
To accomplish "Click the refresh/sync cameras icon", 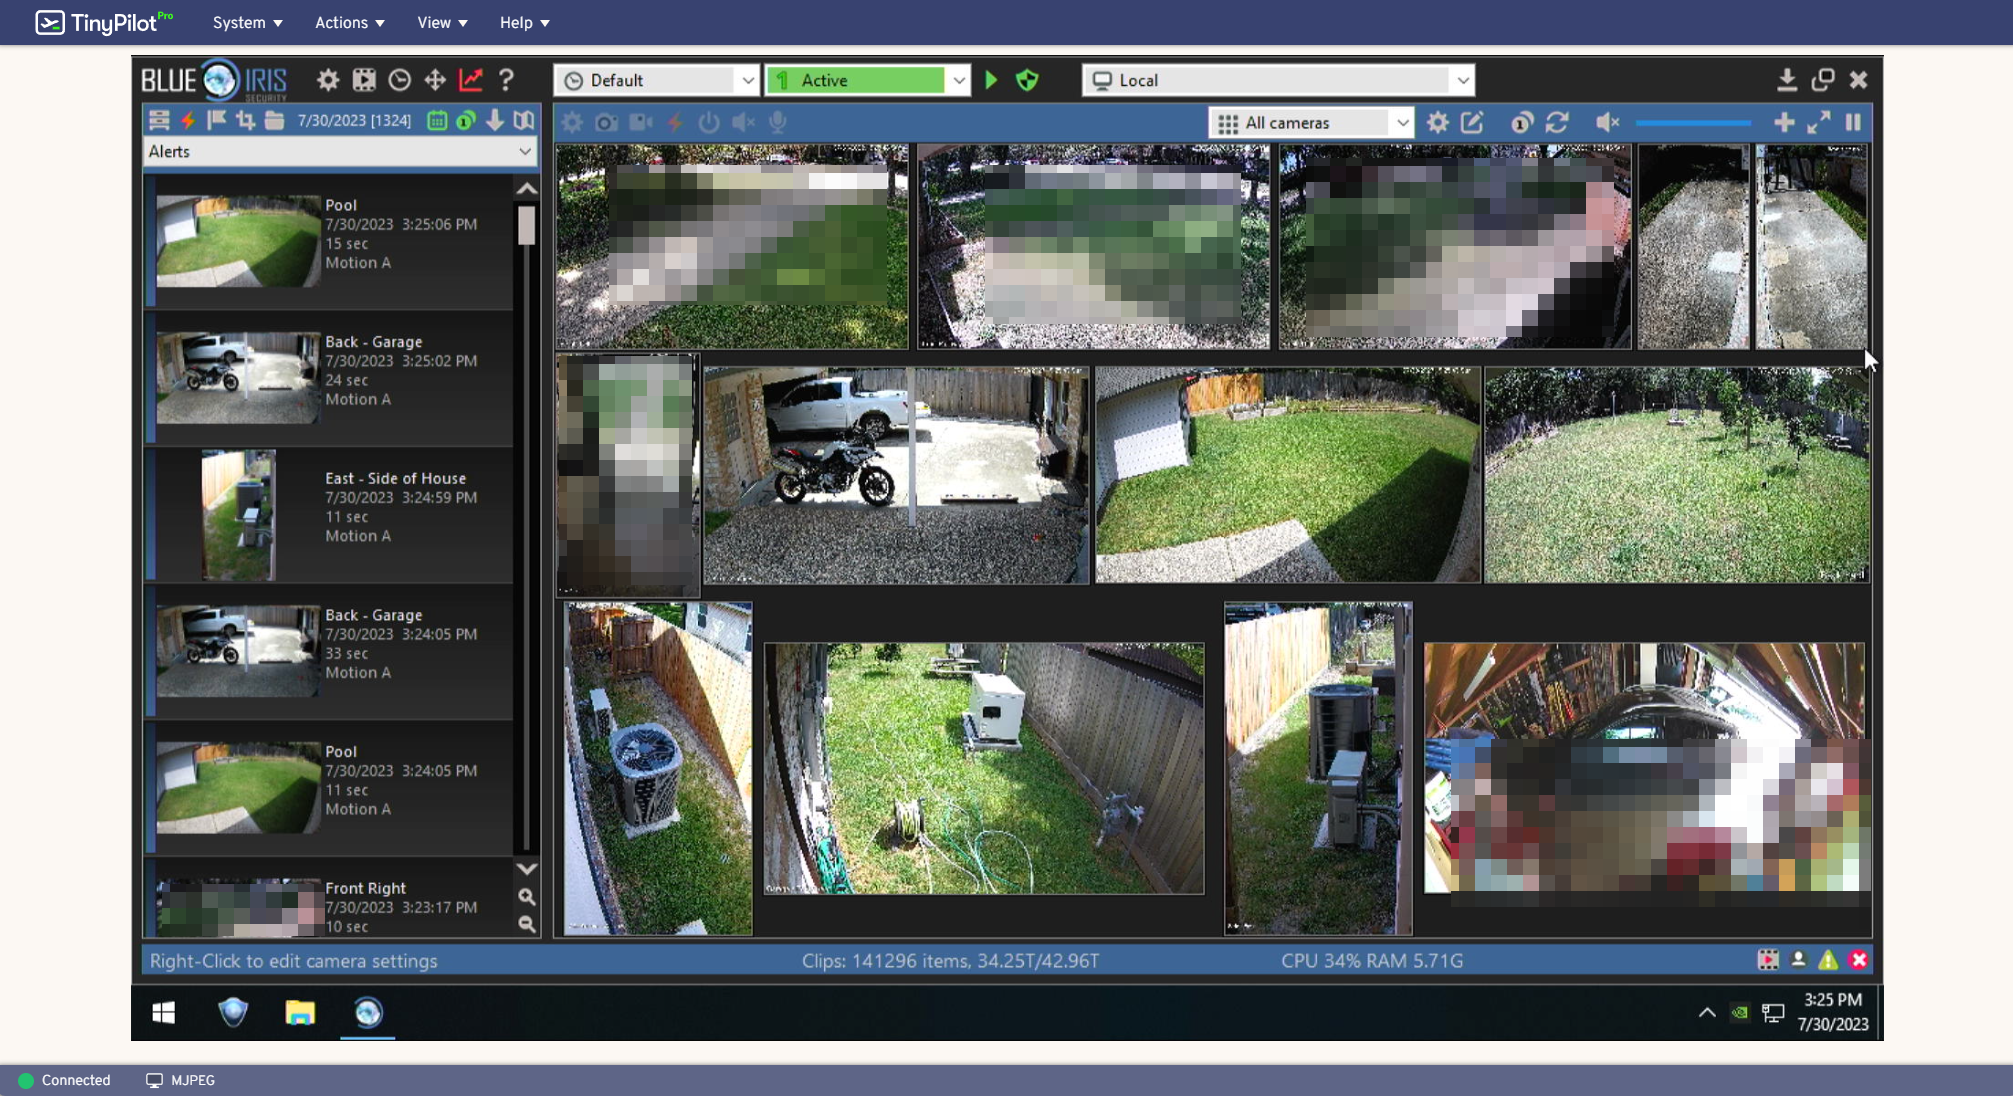I will pyautogui.click(x=1560, y=123).
